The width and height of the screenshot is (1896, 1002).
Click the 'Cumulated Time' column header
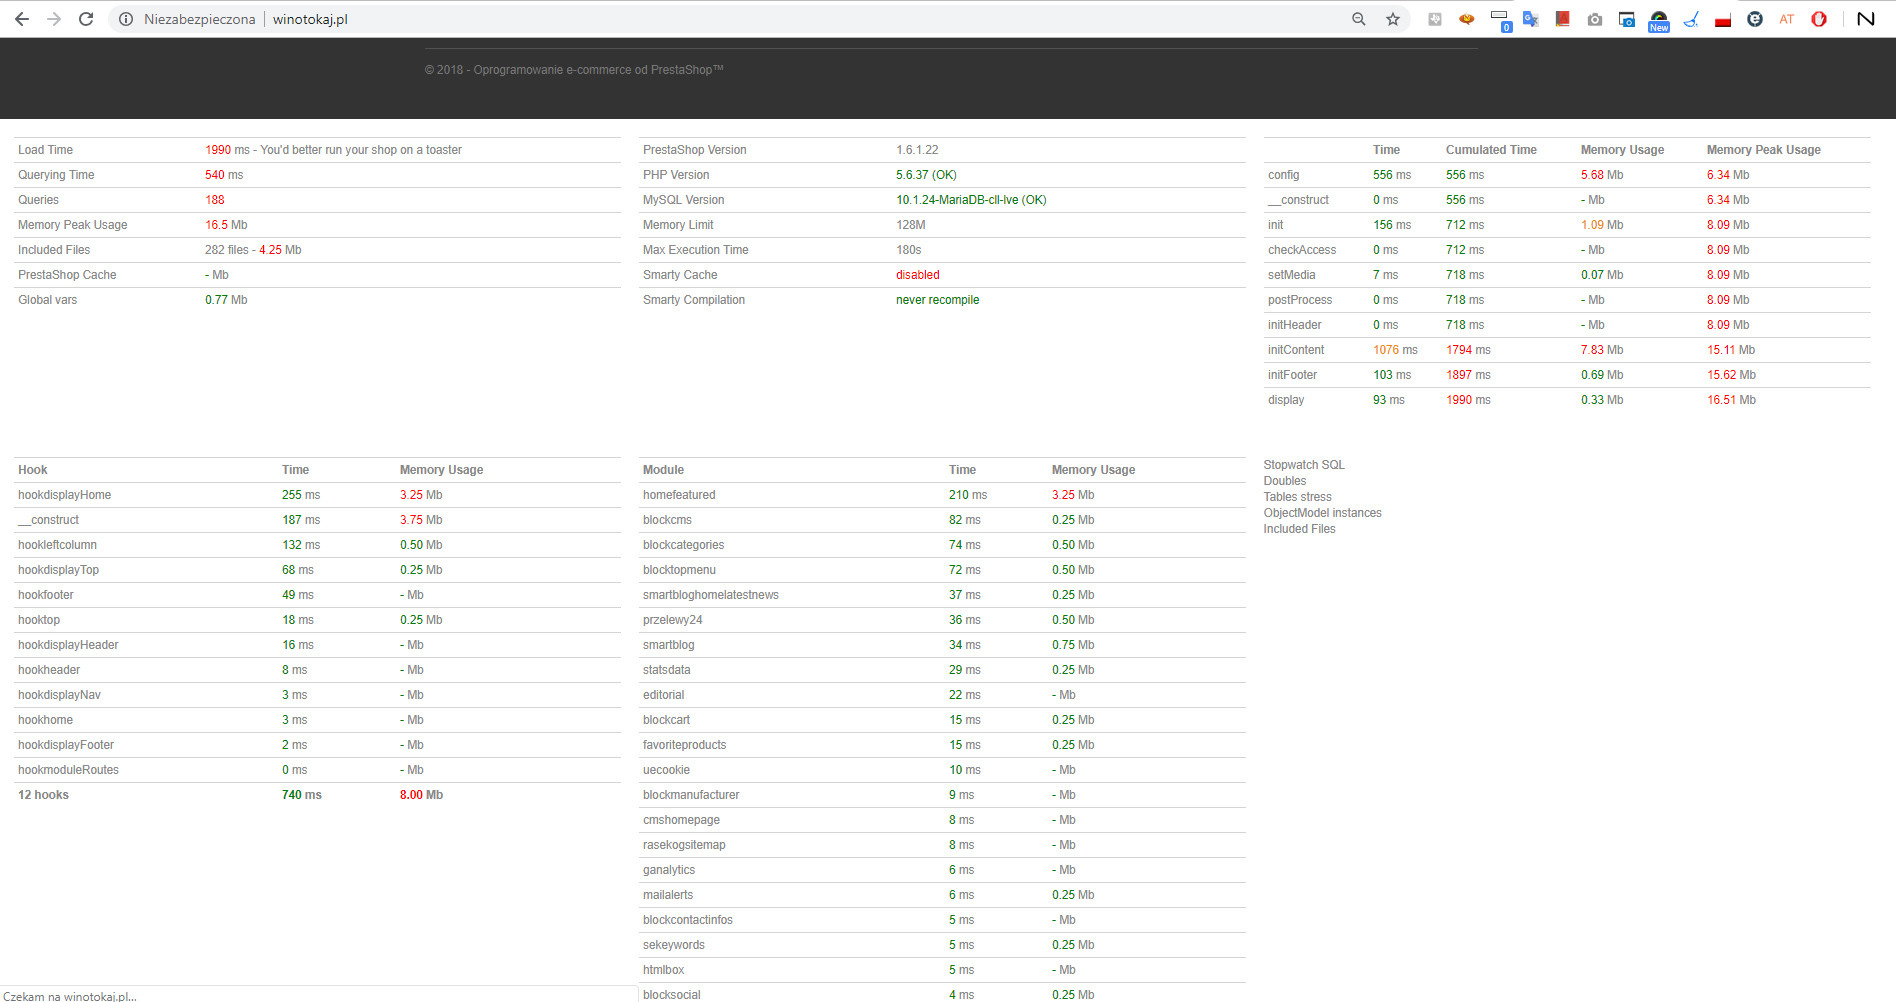(x=1491, y=150)
